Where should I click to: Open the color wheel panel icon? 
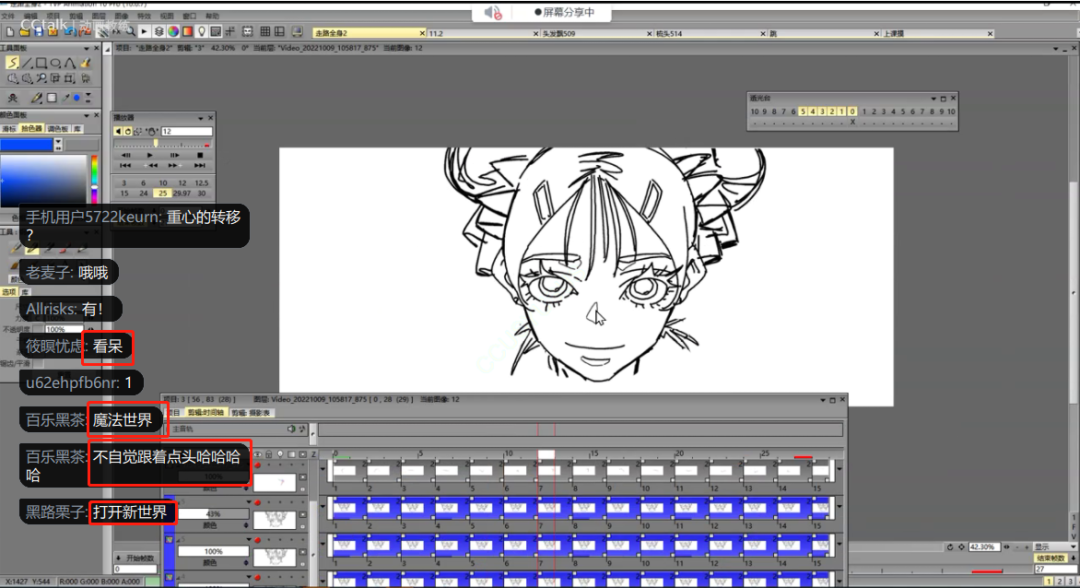point(174,32)
